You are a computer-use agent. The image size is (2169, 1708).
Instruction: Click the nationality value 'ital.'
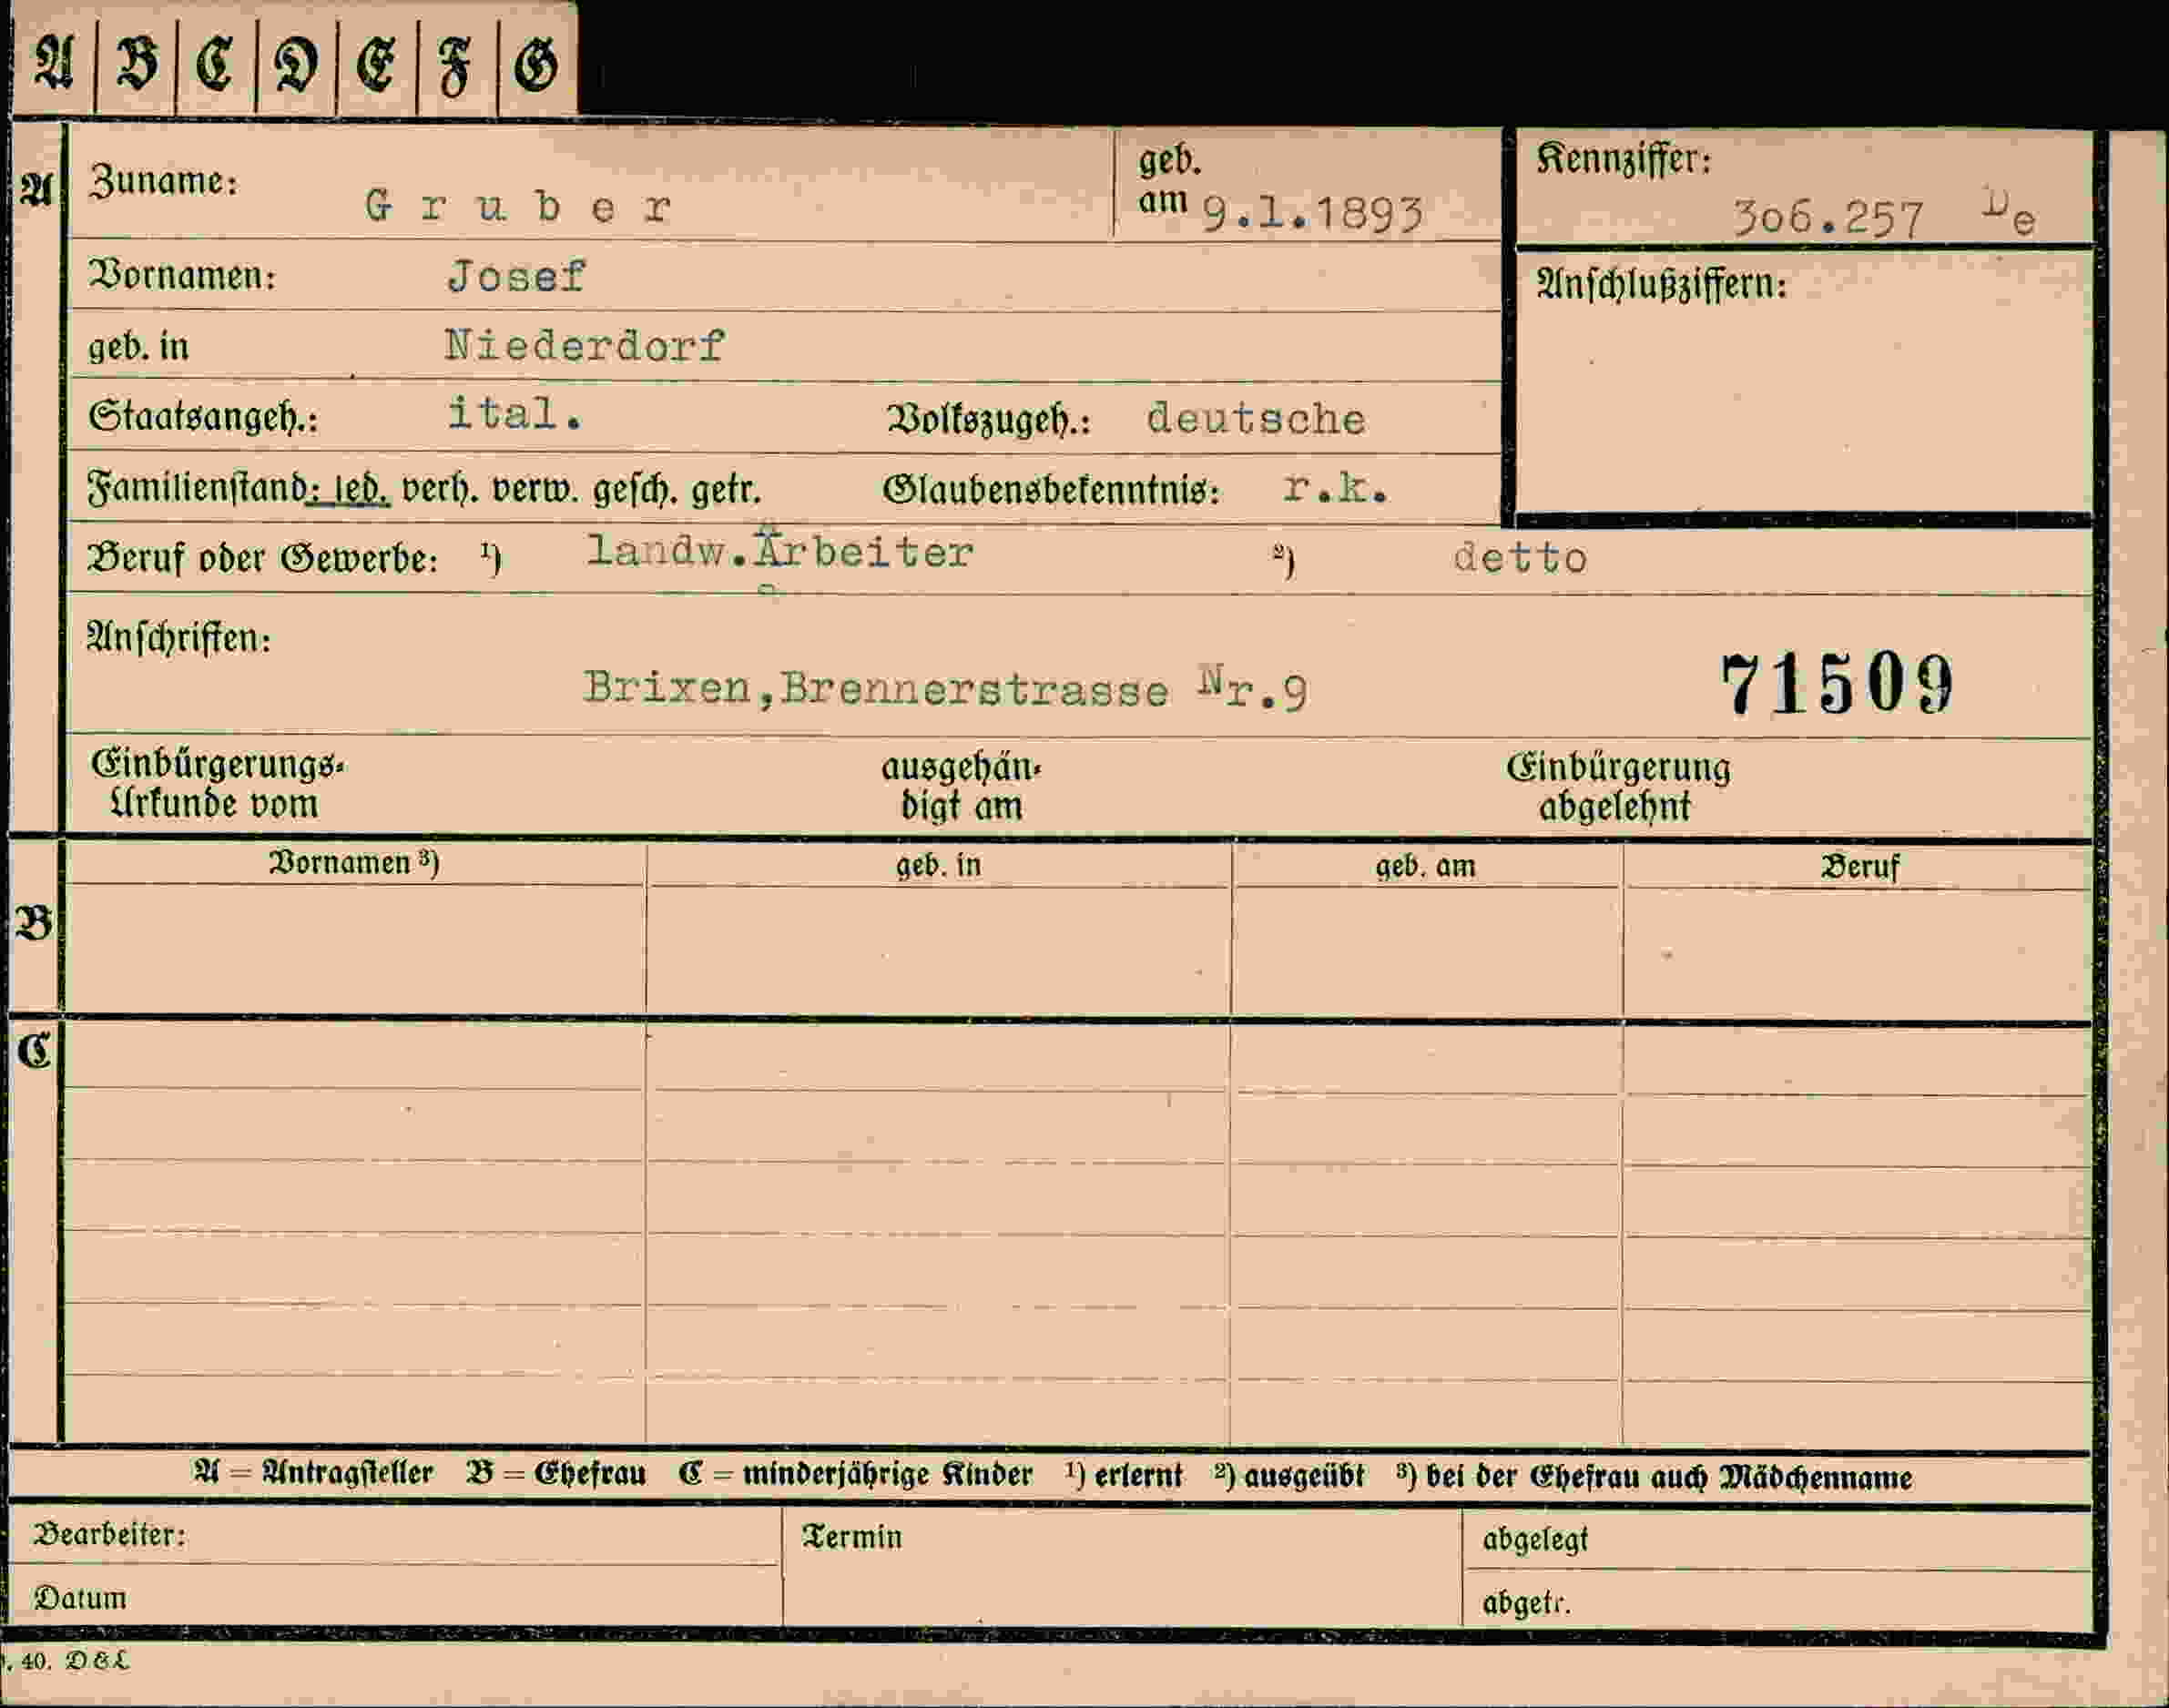click(514, 413)
